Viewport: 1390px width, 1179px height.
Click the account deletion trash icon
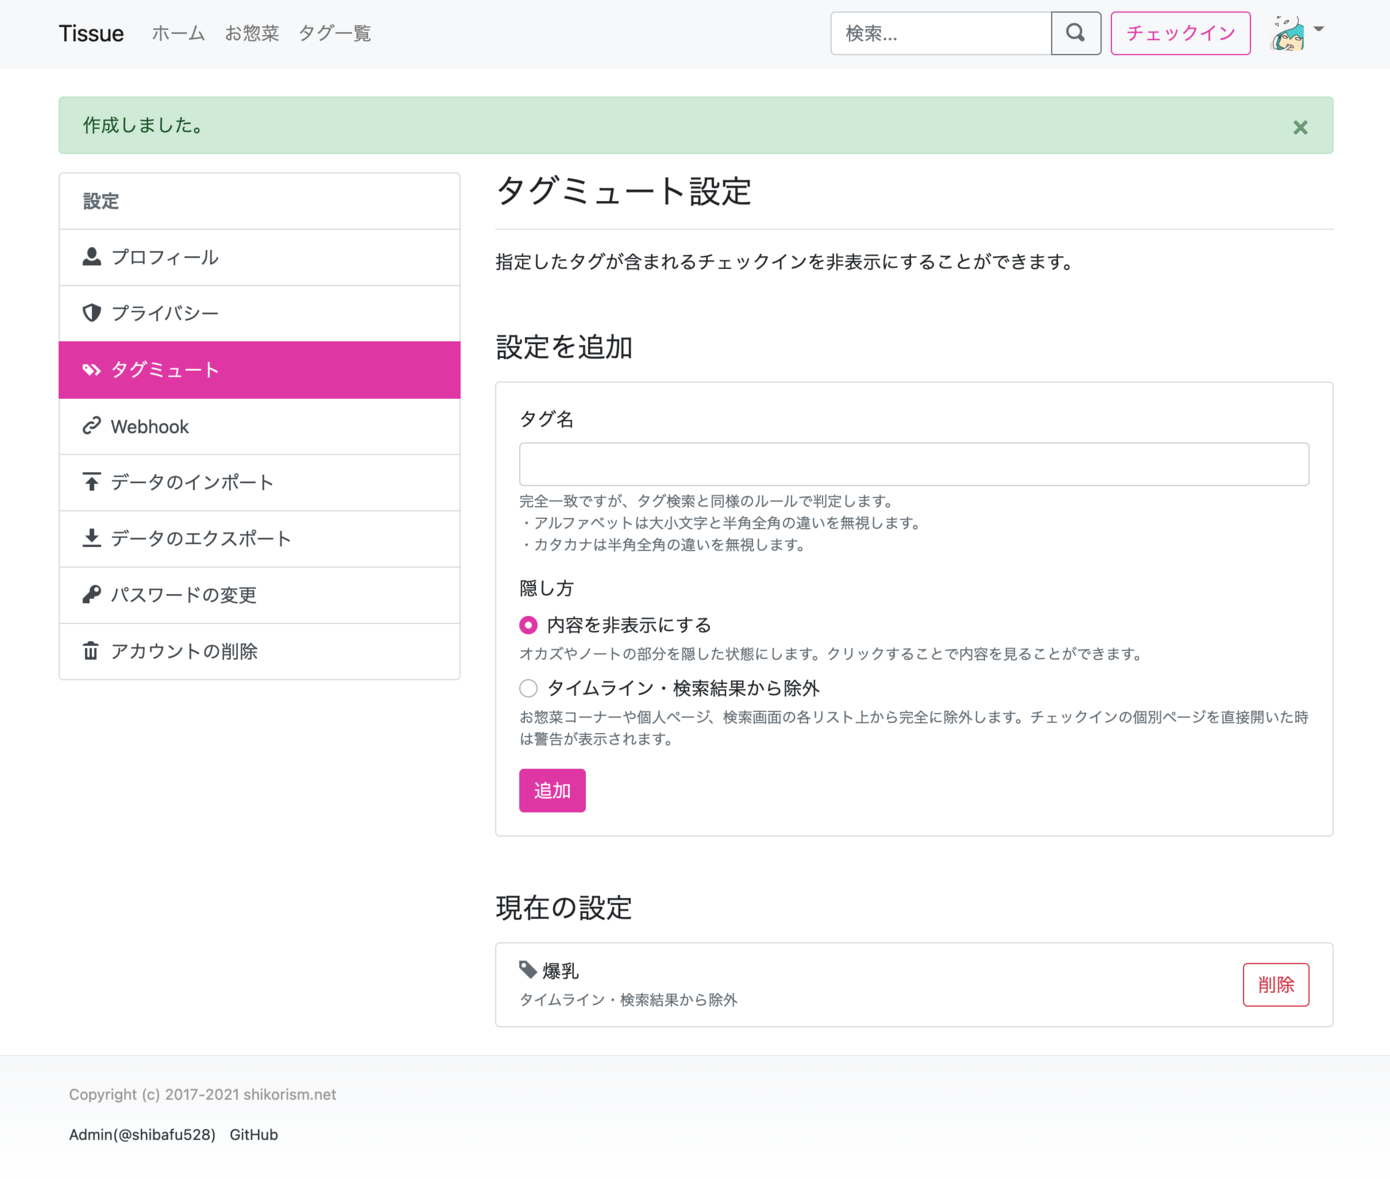click(91, 651)
